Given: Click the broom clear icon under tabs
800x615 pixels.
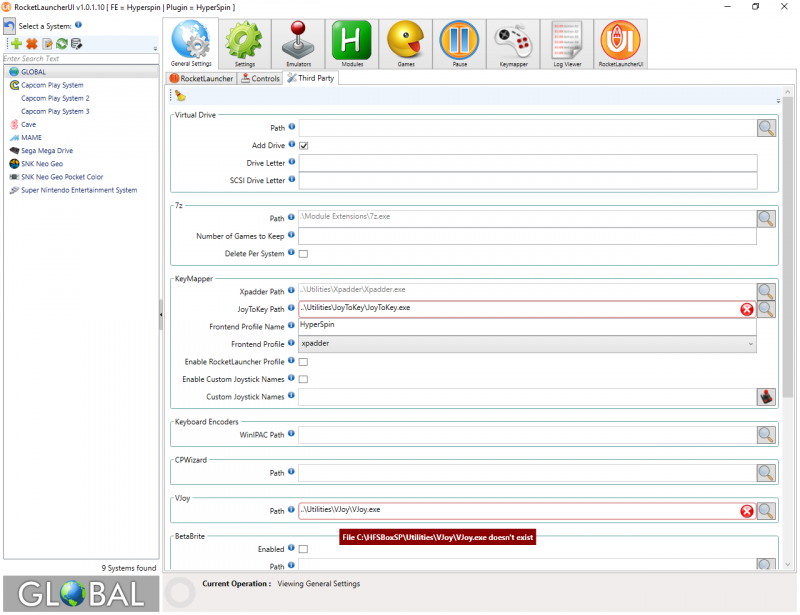Looking at the screenshot, I should tap(180, 95).
